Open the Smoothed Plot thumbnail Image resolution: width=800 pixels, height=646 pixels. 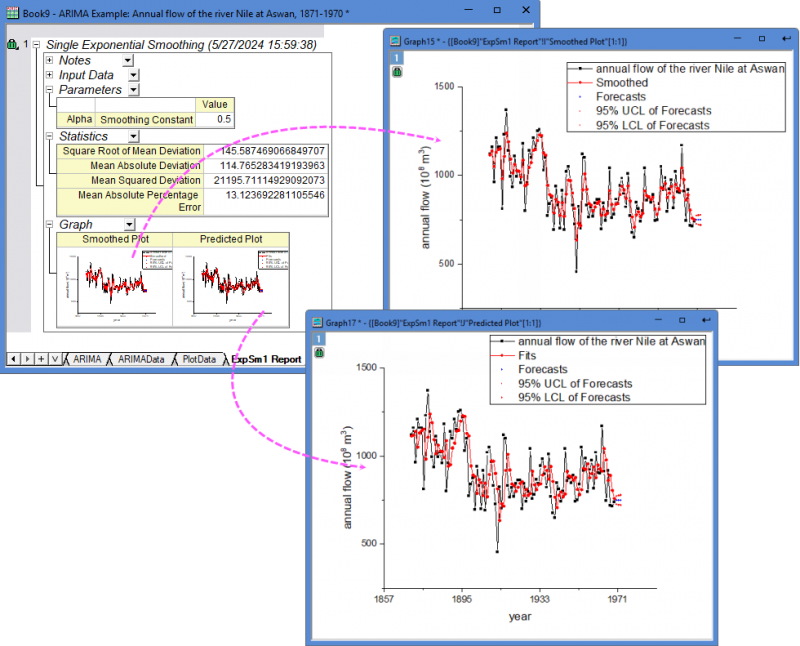[115, 286]
